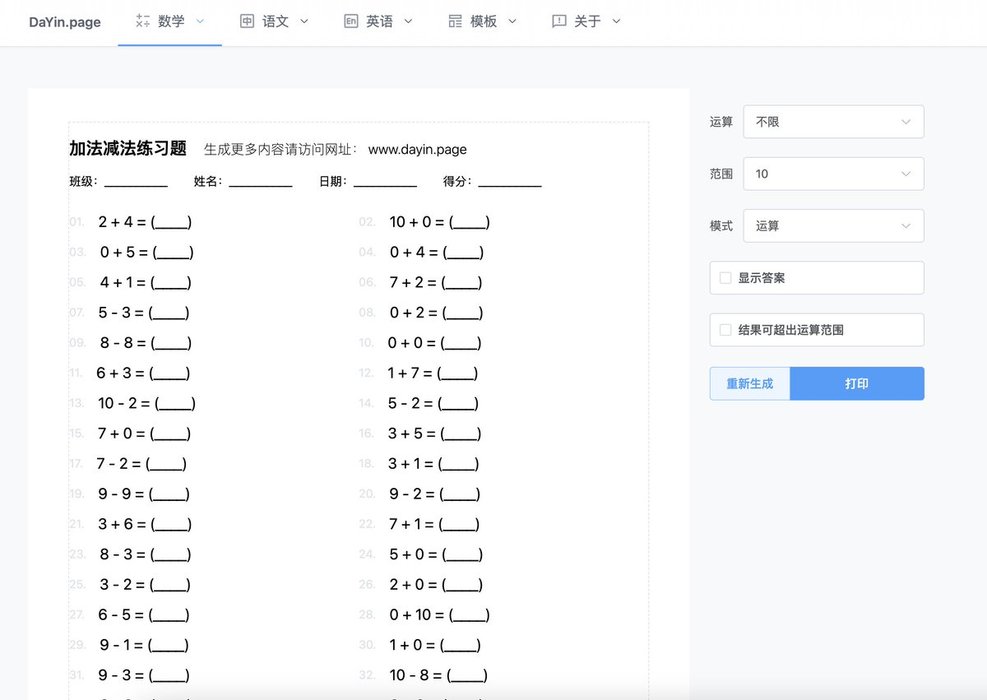The height and width of the screenshot is (700, 987).
Task: Open the 模式 dropdown showing 运算
Action: click(x=833, y=226)
